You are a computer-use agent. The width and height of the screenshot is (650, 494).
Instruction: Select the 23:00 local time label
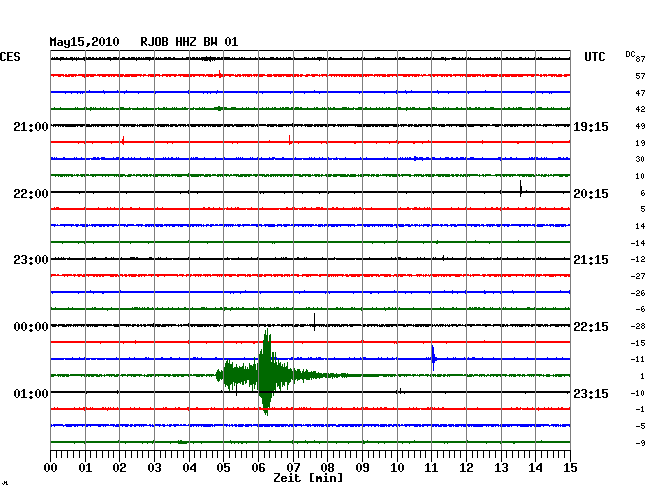(31, 260)
